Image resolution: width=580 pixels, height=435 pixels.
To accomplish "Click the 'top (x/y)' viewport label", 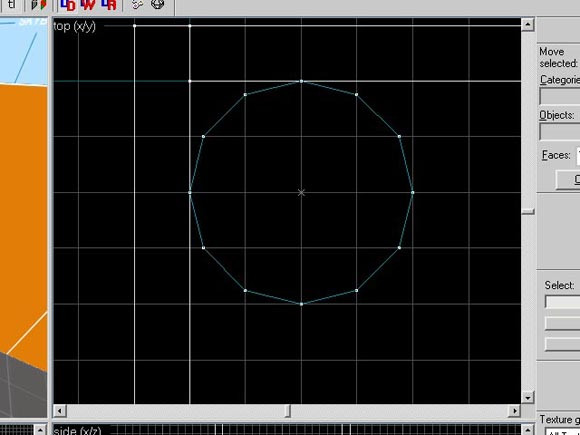I will pyautogui.click(x=75, y=27).
